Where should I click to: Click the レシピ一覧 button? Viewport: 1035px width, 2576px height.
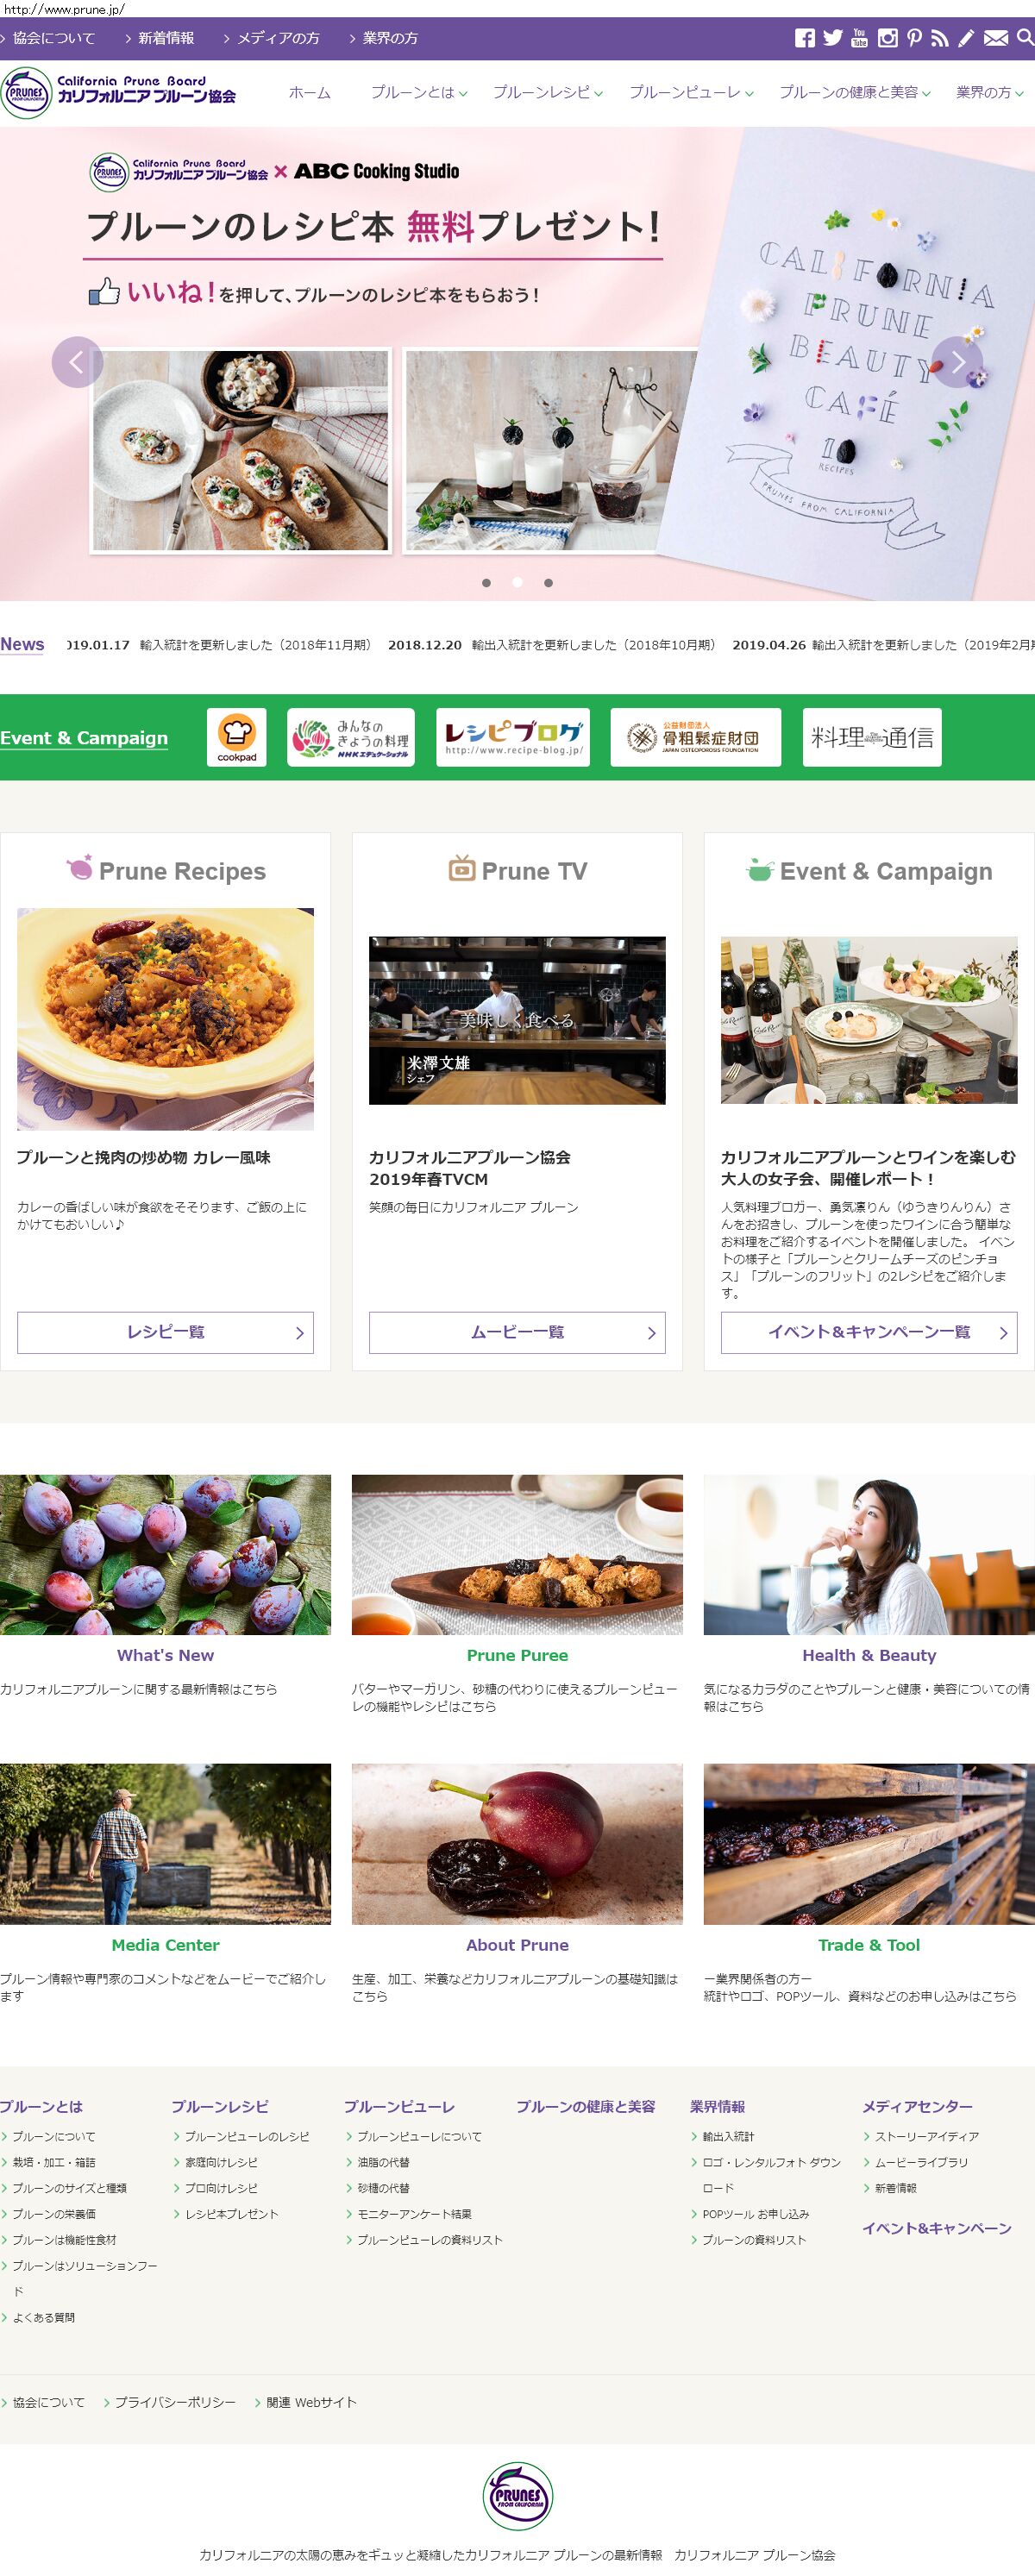click(x=165, y=1332)
